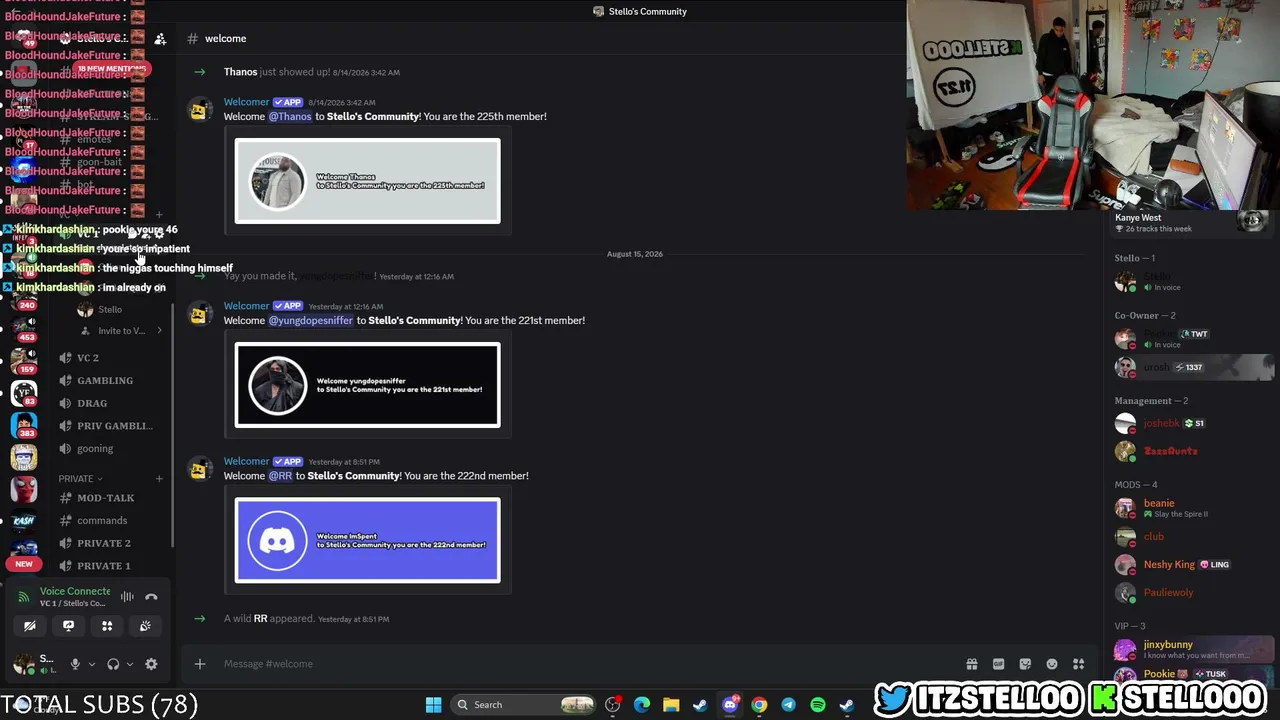1280x720 pixels.
Task: View ImSpent welcome banner image
Action: click(x=368, y=540)
